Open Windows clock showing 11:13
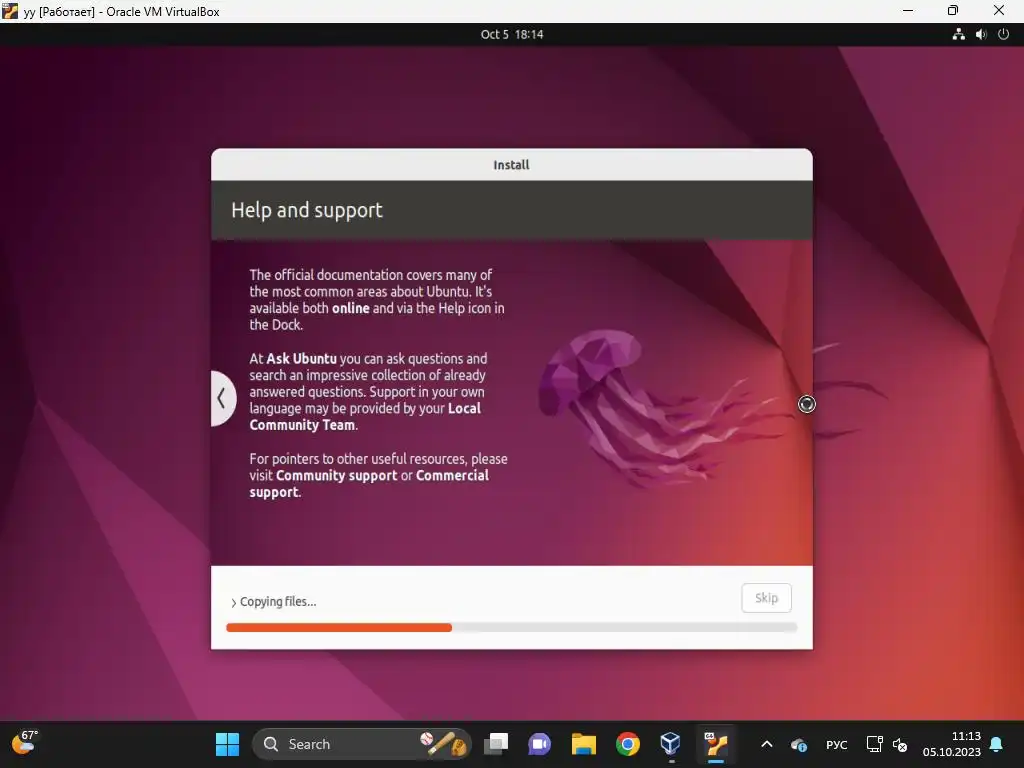 (x=952, y=744)
